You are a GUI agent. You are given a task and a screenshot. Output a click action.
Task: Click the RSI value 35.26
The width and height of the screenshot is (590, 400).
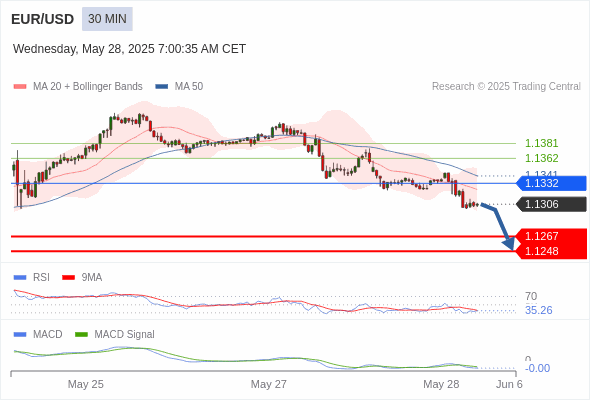(538, 310)
